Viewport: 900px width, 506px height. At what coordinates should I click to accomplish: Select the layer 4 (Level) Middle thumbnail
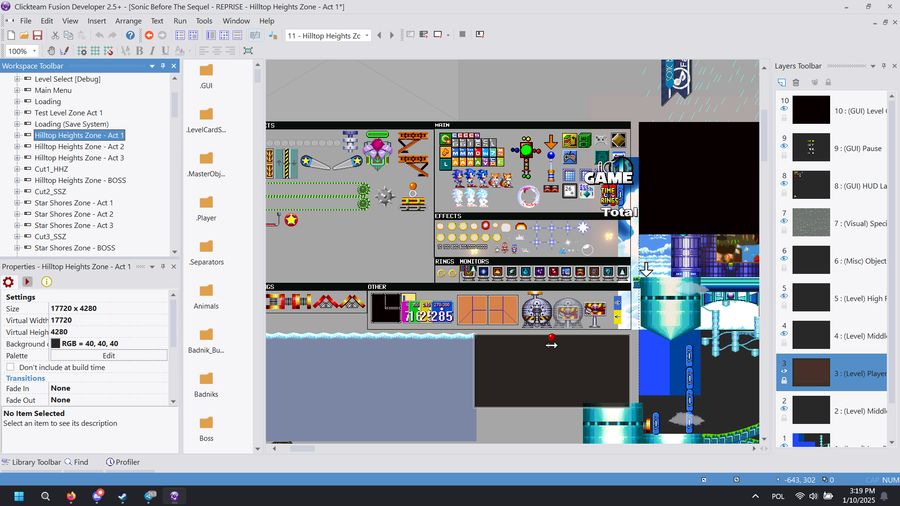point(811,334)
